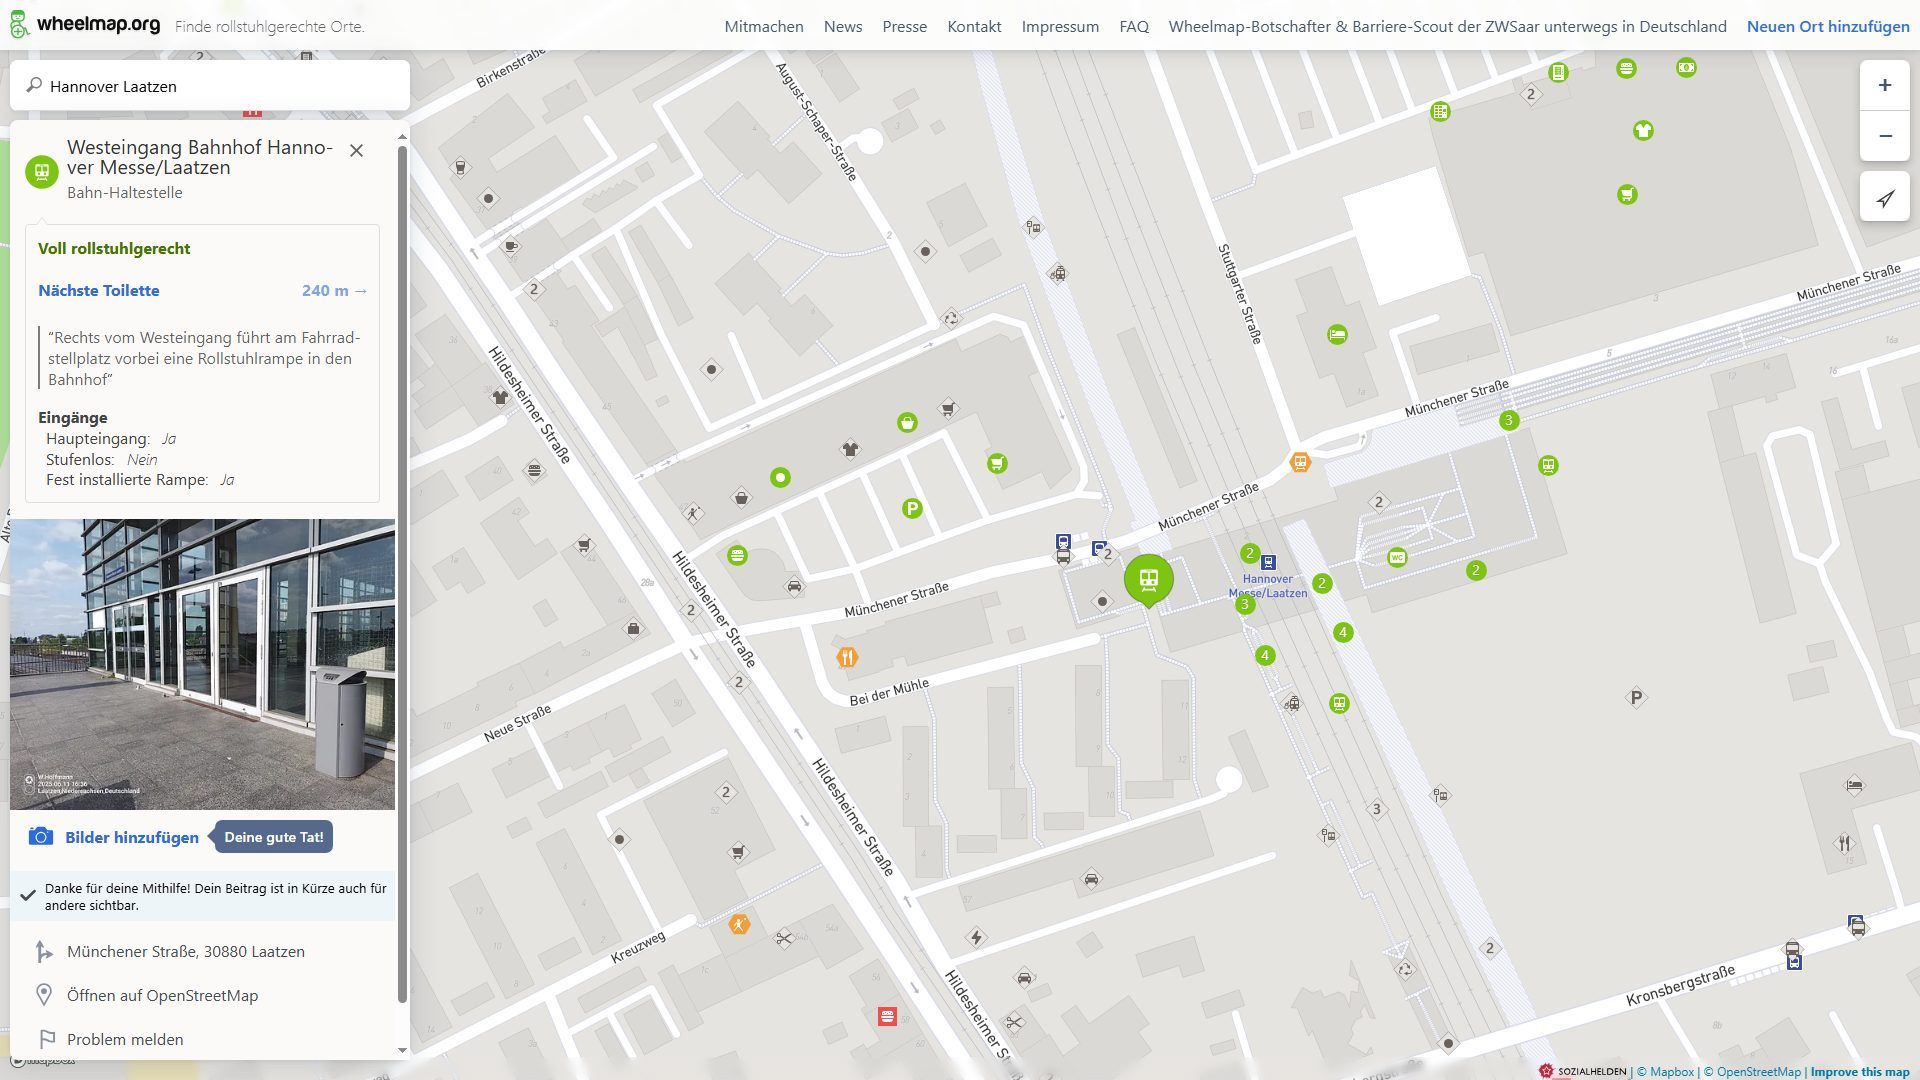Click the green WC toilet marker
1920x1080 pixels.
click(x=1397, y=557)
